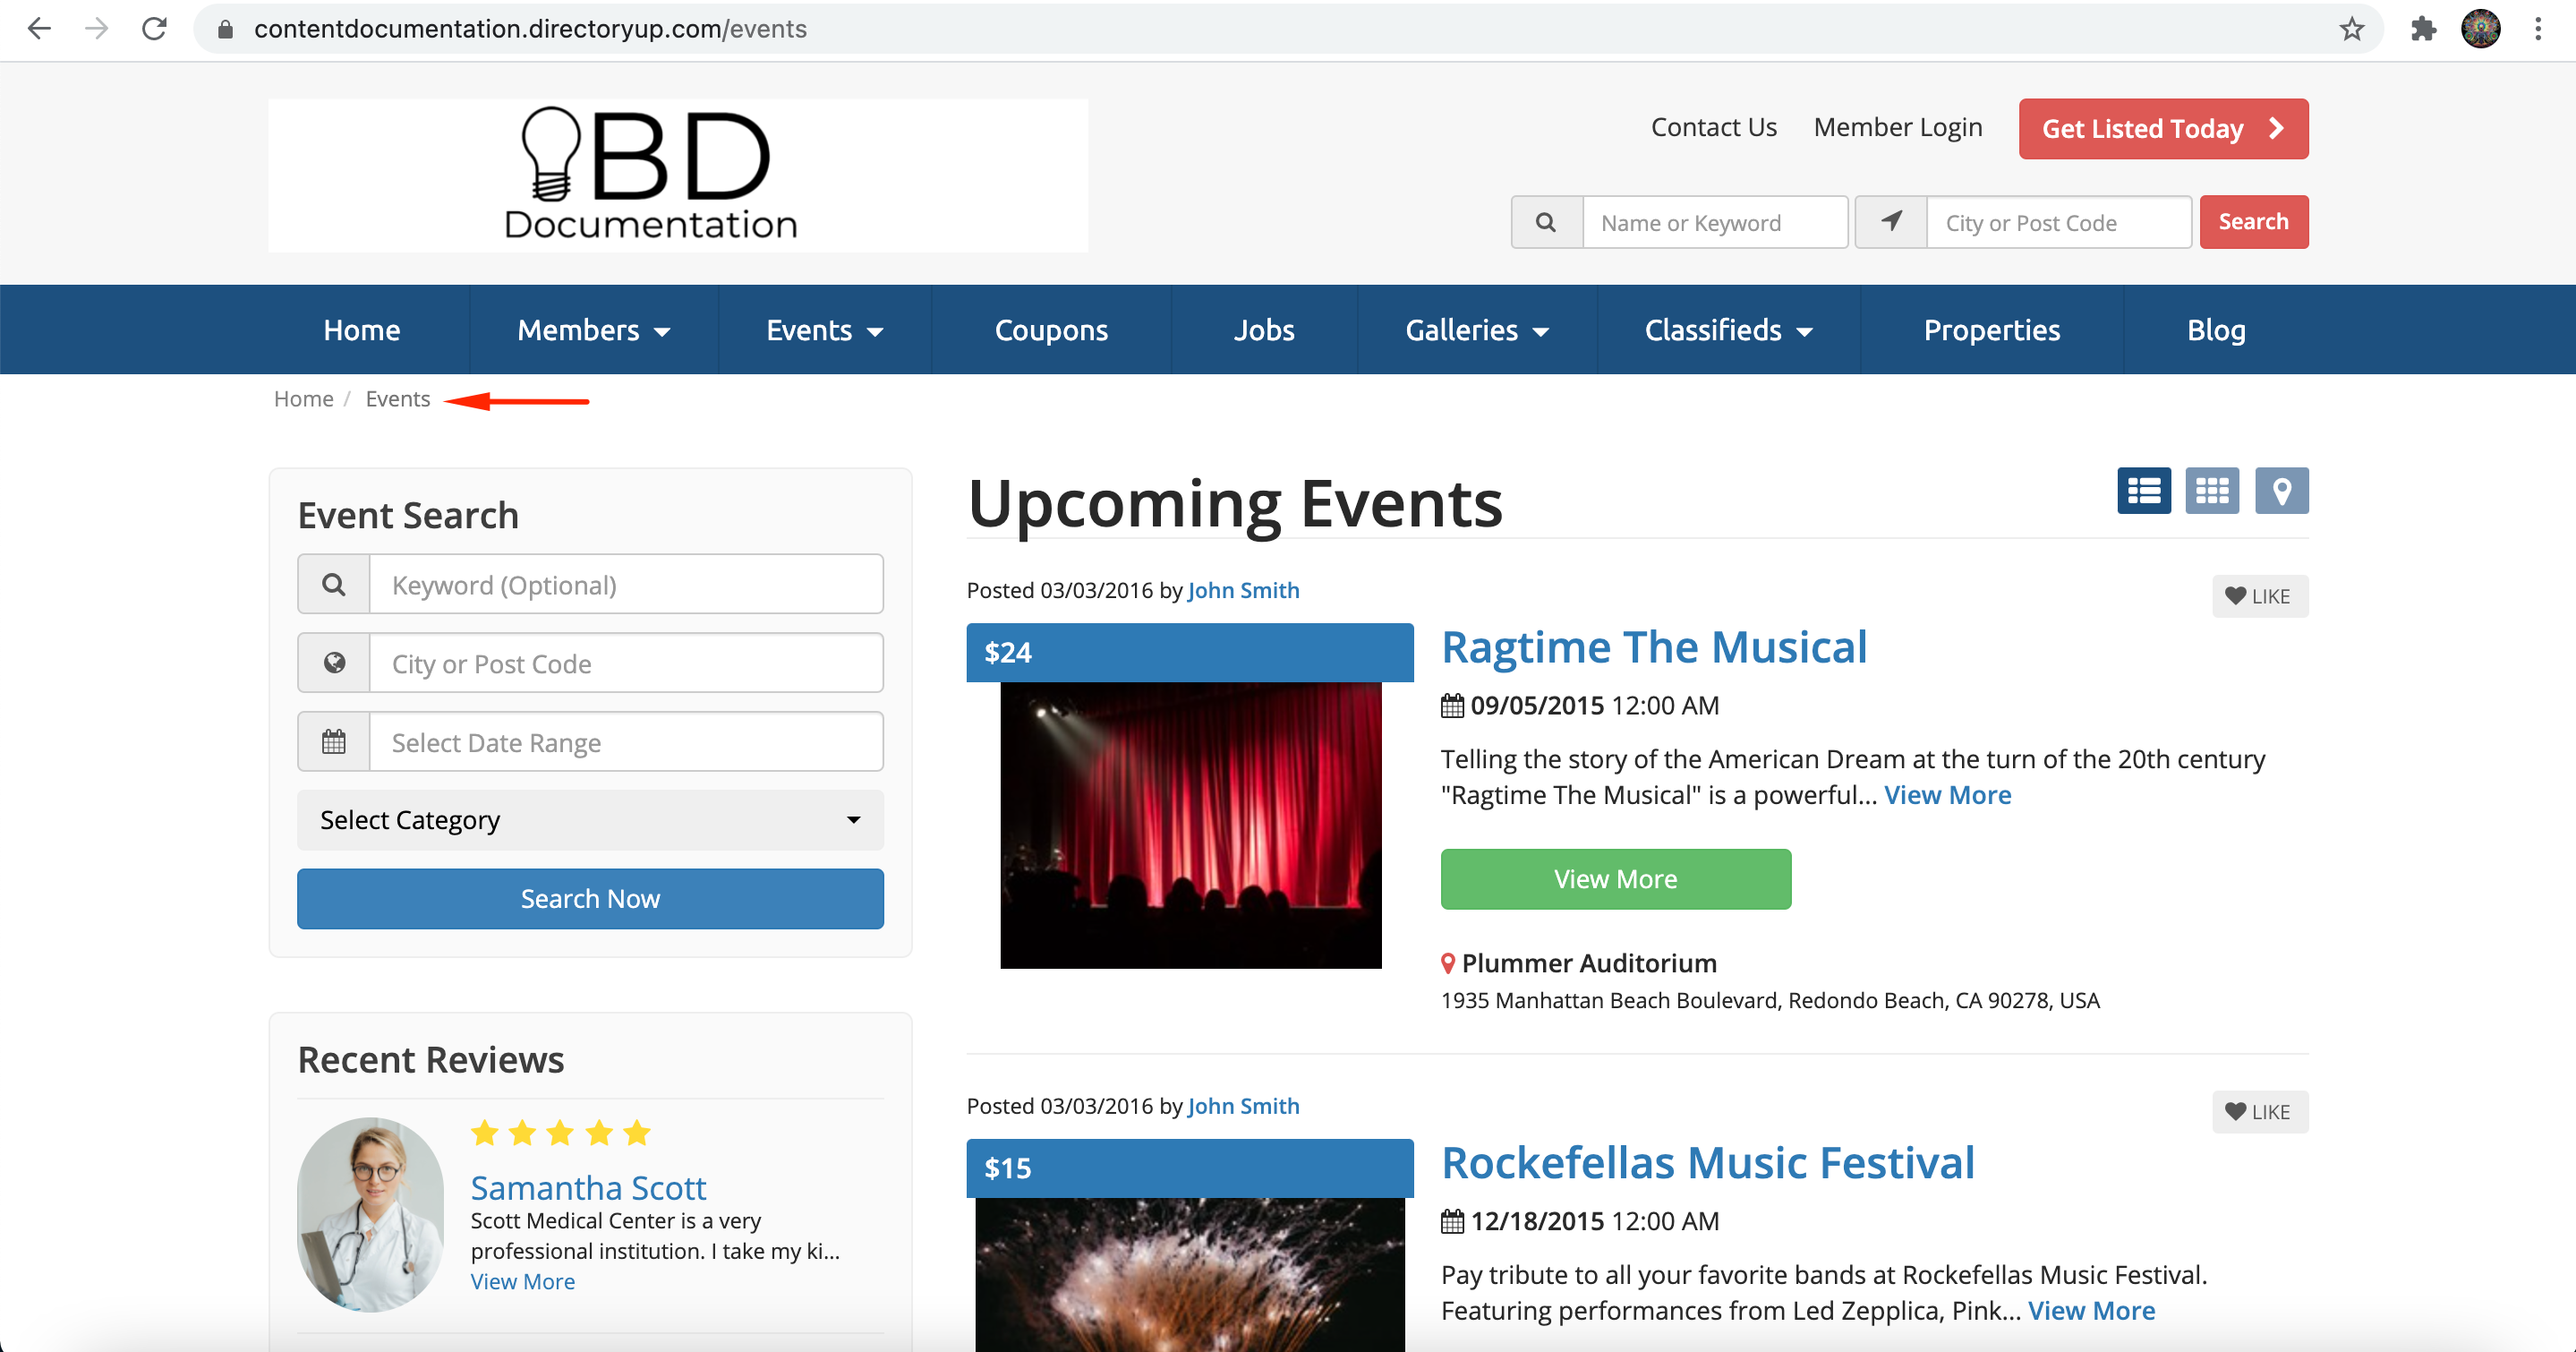
Task: Open the Coupons navigation item
Action: tap(1051, 330)
